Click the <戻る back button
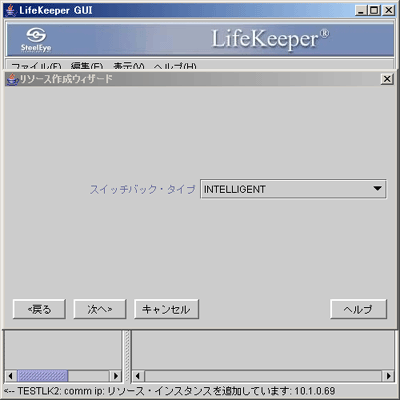The width and height of the screenshot is (400, 400). (x=39, y=309)
